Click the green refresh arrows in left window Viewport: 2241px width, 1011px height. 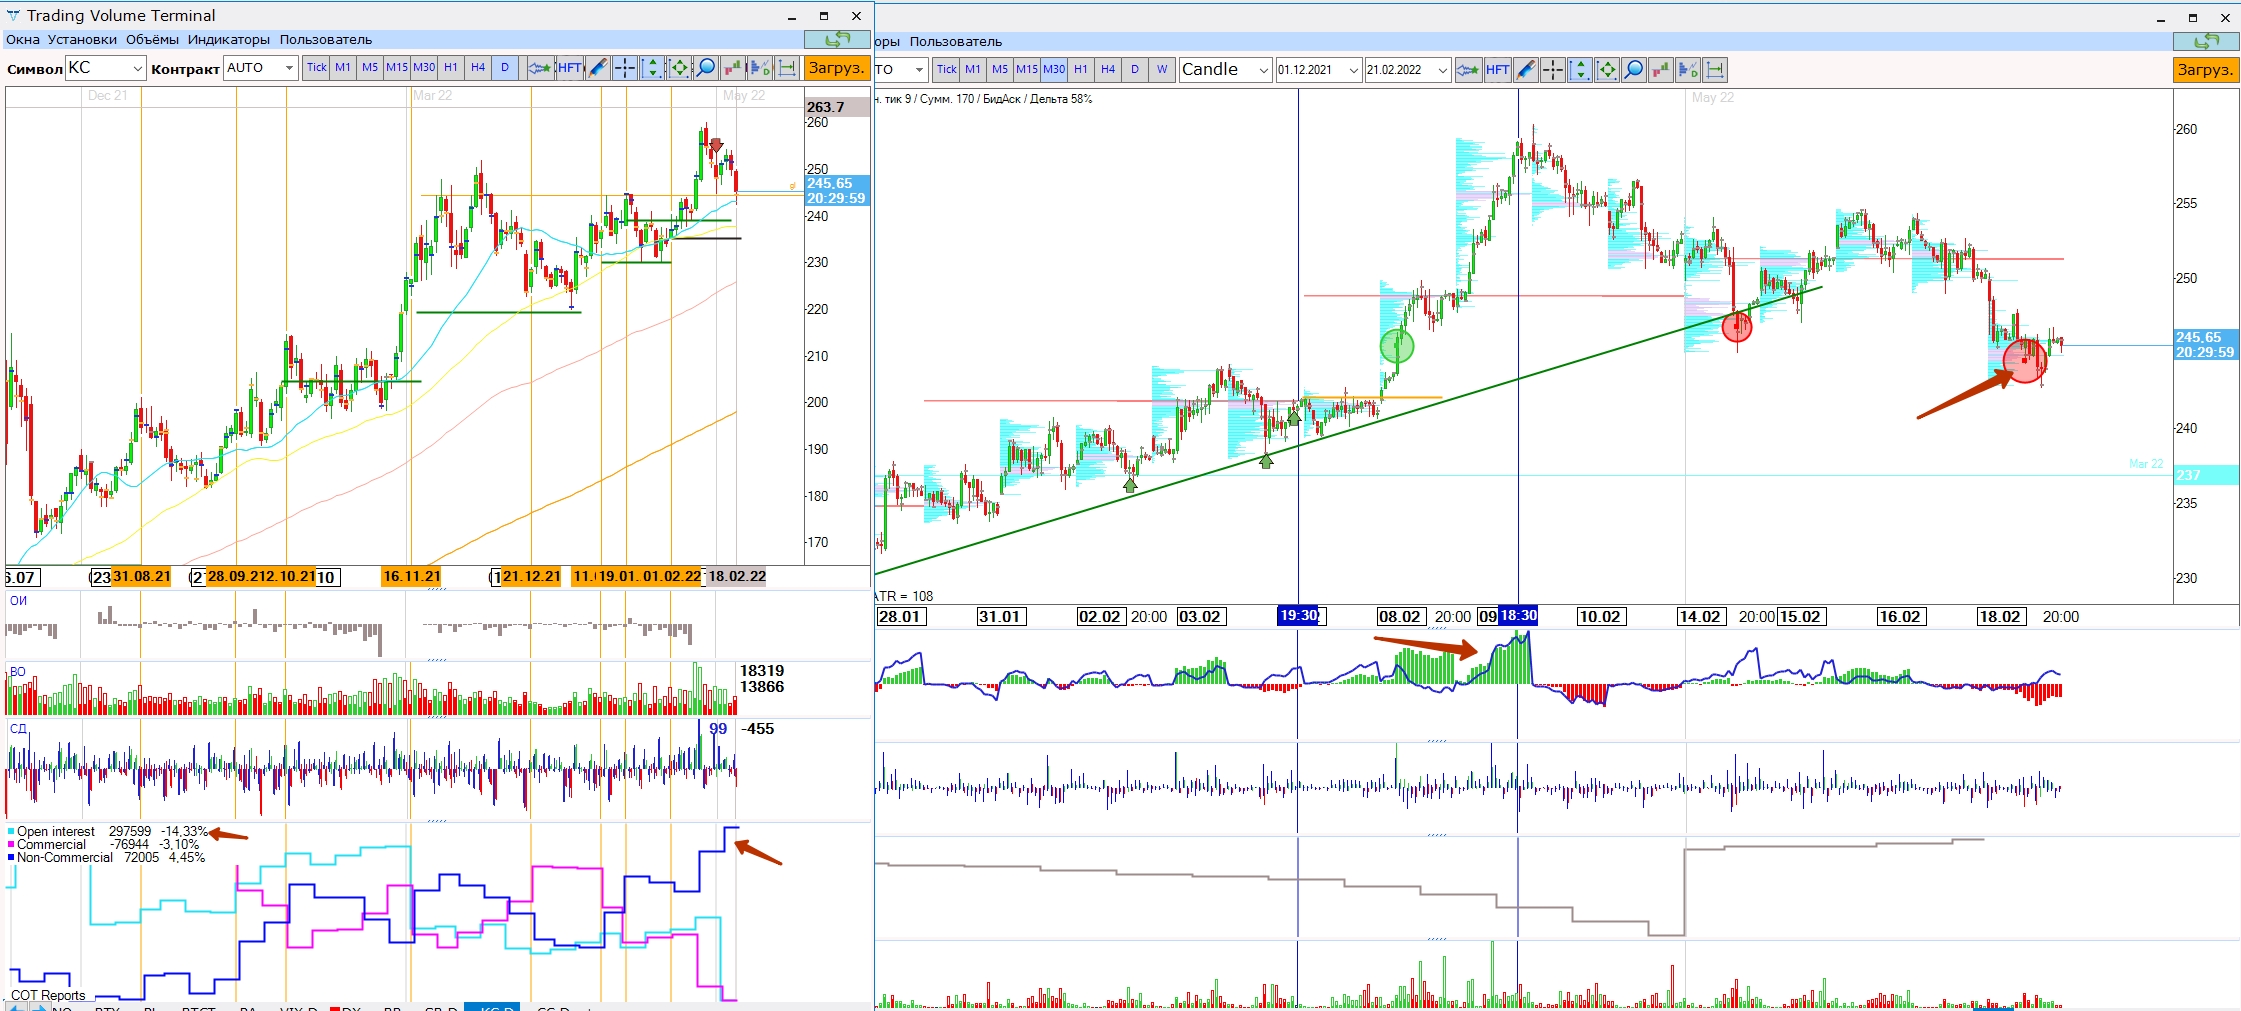836,39
